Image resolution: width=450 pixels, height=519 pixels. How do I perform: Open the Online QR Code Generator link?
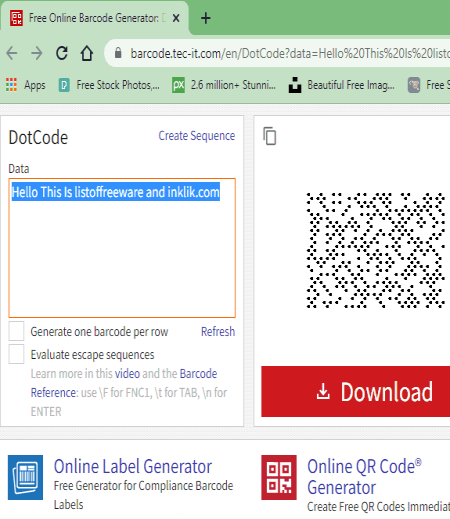pyautogui.click(x=364, y=477)
